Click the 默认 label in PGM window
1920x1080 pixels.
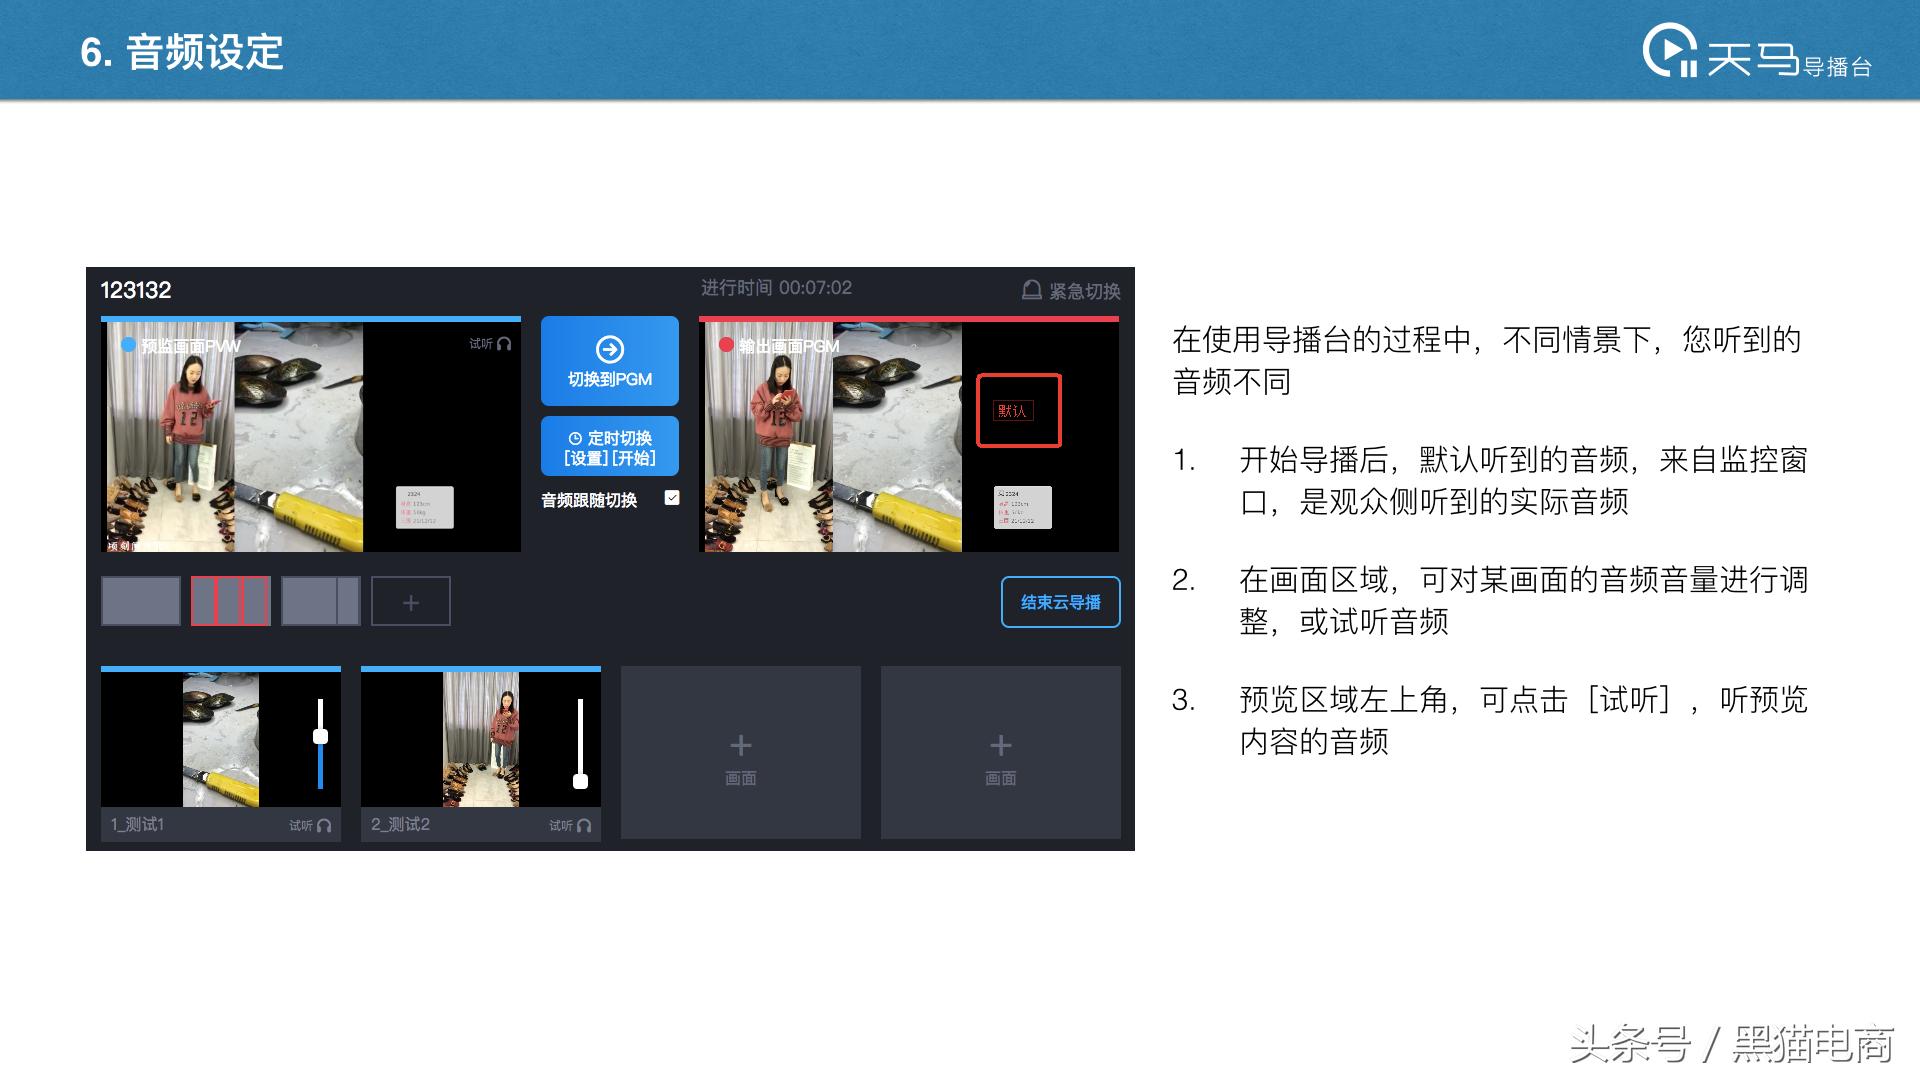pyautogui.click(x=1012, y=411)
